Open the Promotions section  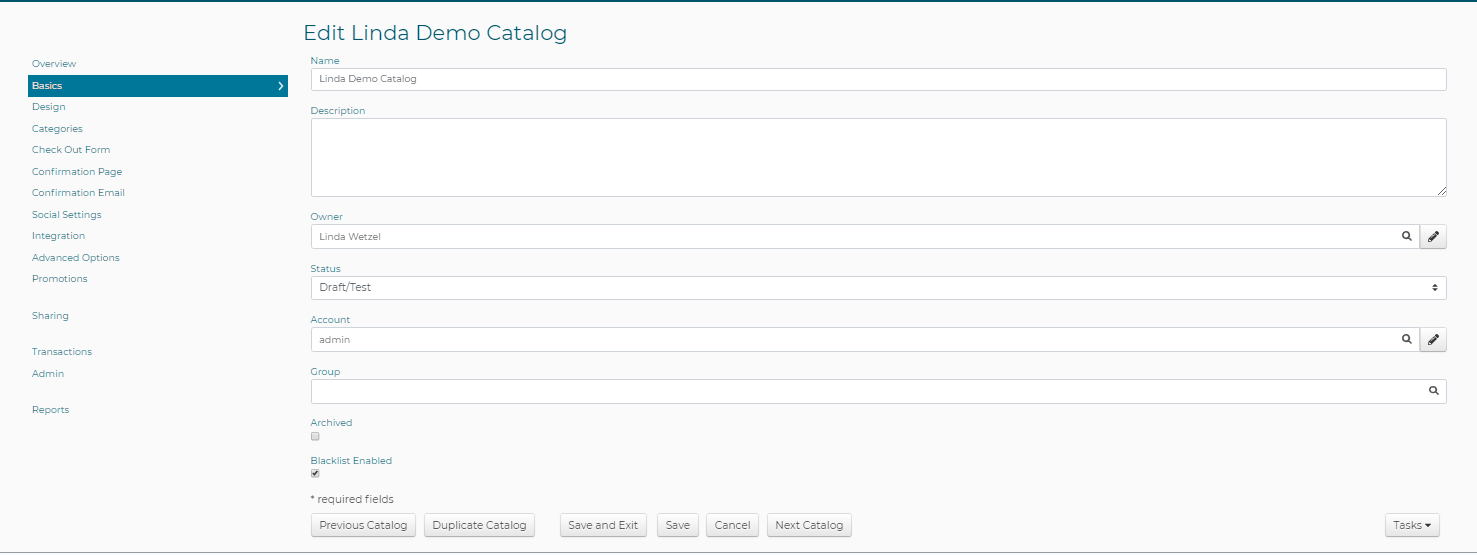pyautogui.click(x=60, y=279)
